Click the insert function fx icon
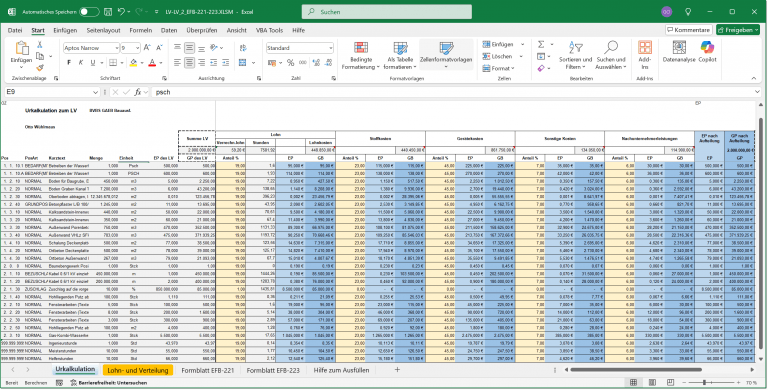768x390 pixels. 139,92
